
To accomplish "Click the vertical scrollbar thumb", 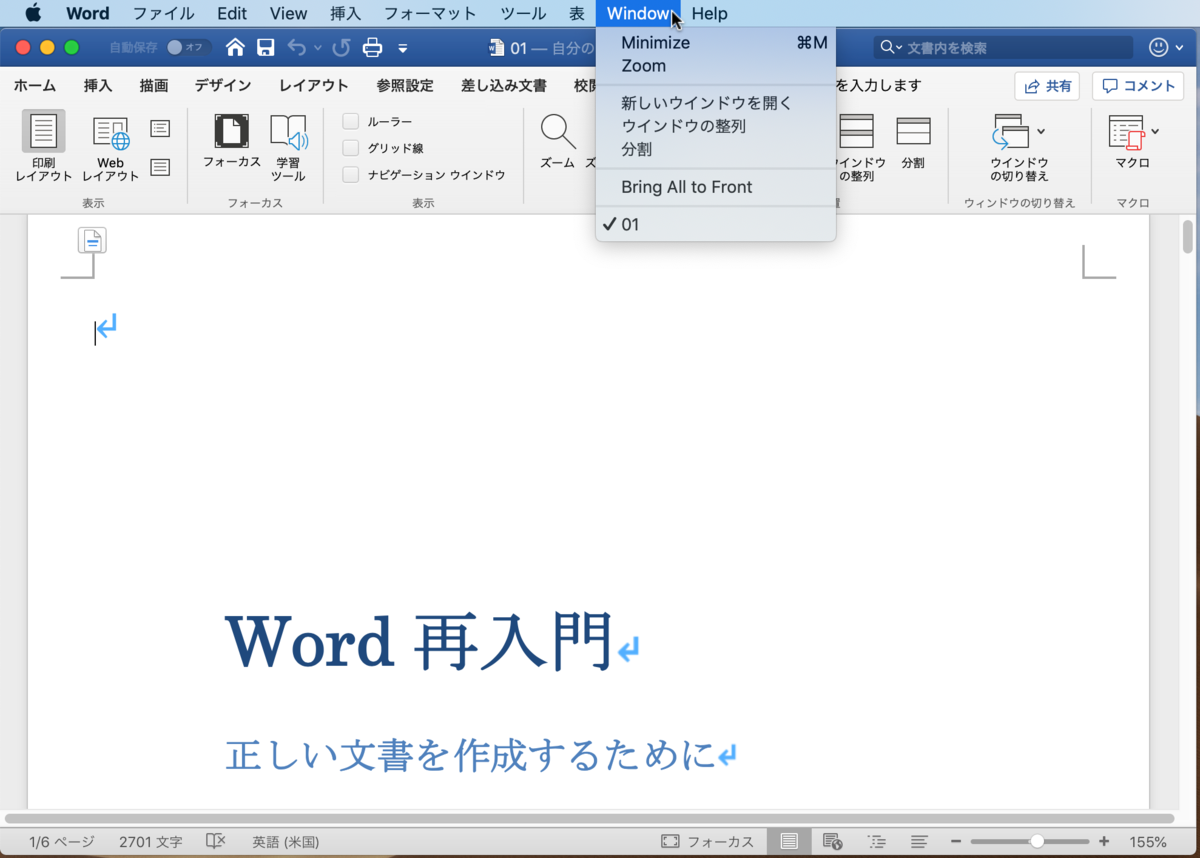I will 1188,237.
